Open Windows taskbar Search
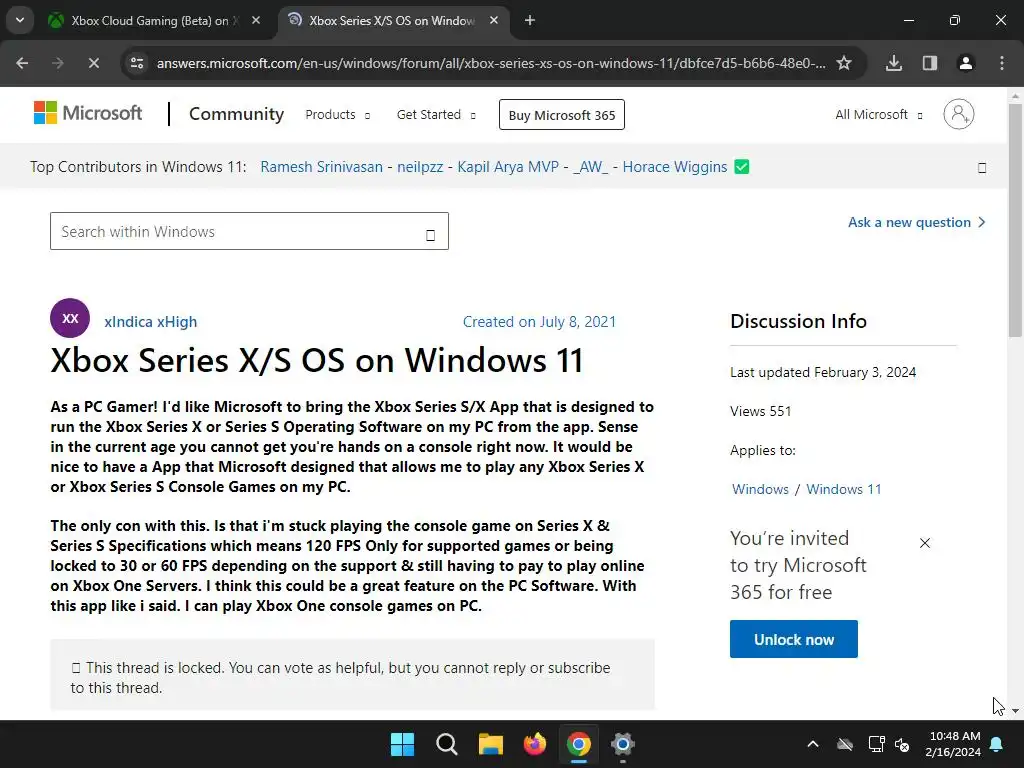The width and height of the screenshot is (1024, 768). (x=447, y=744)
